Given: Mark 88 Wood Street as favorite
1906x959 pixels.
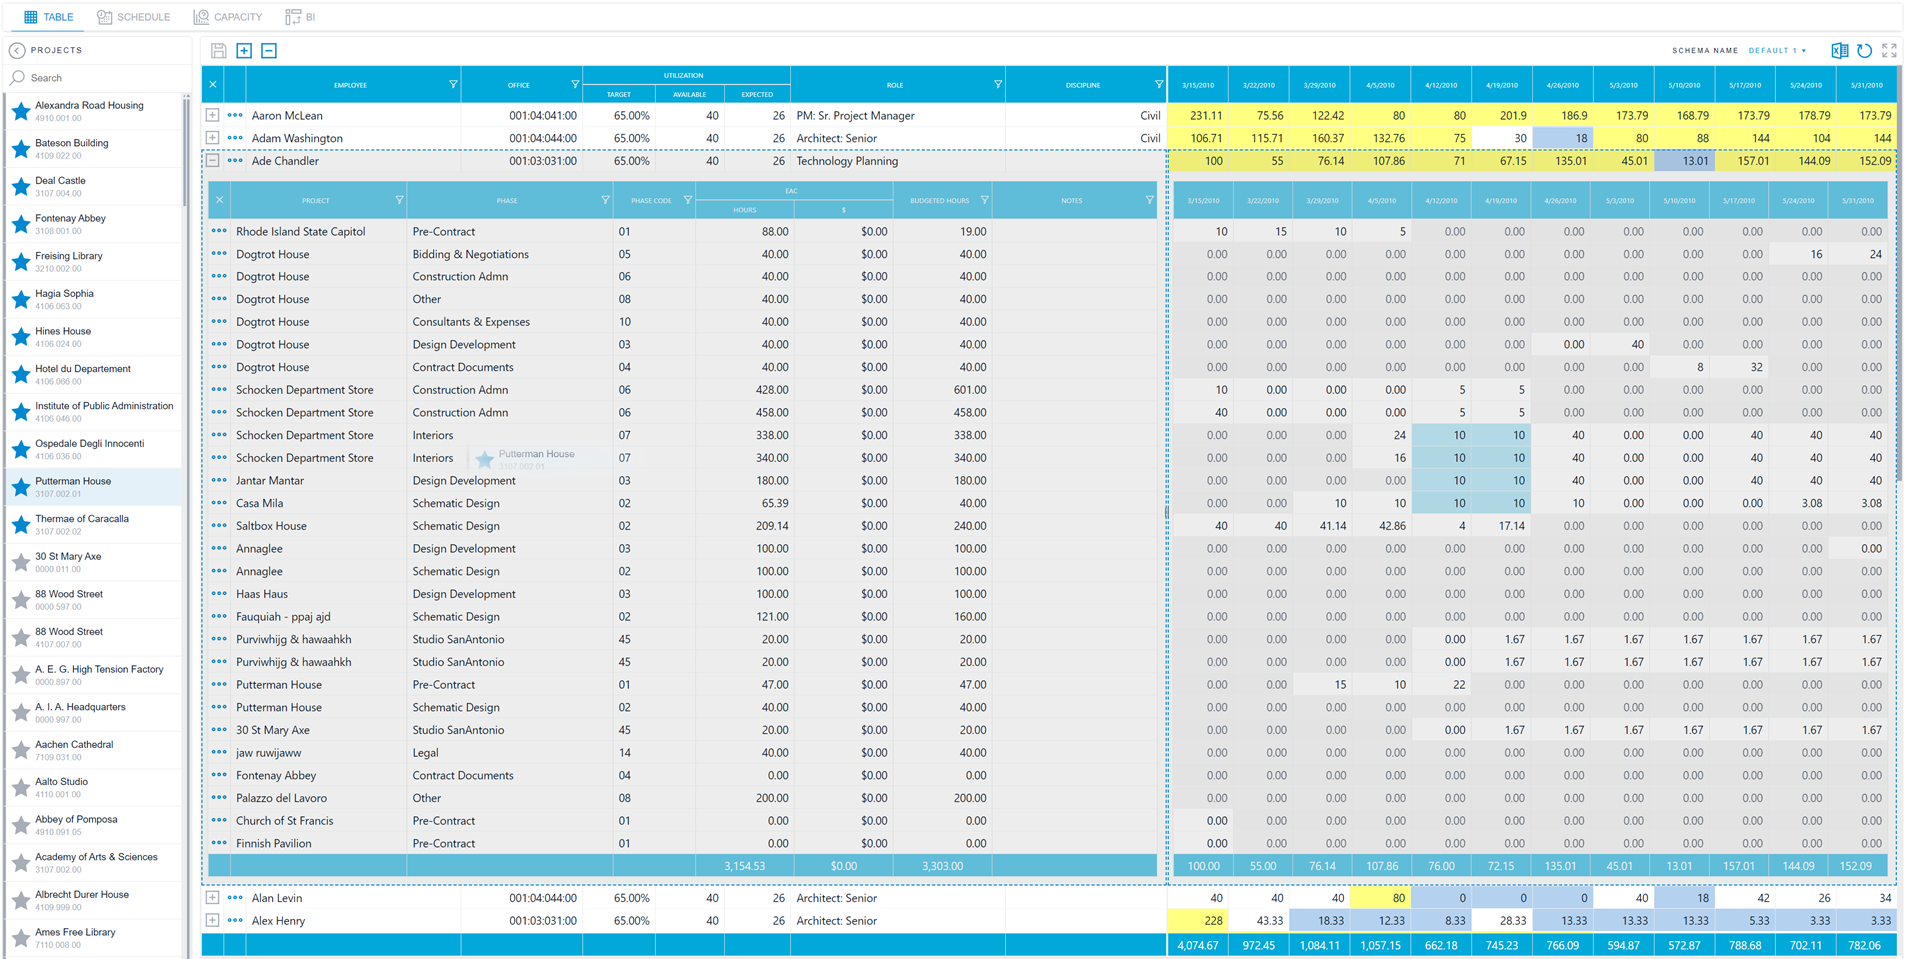Looking at the screenshot, I should [20, 600].
